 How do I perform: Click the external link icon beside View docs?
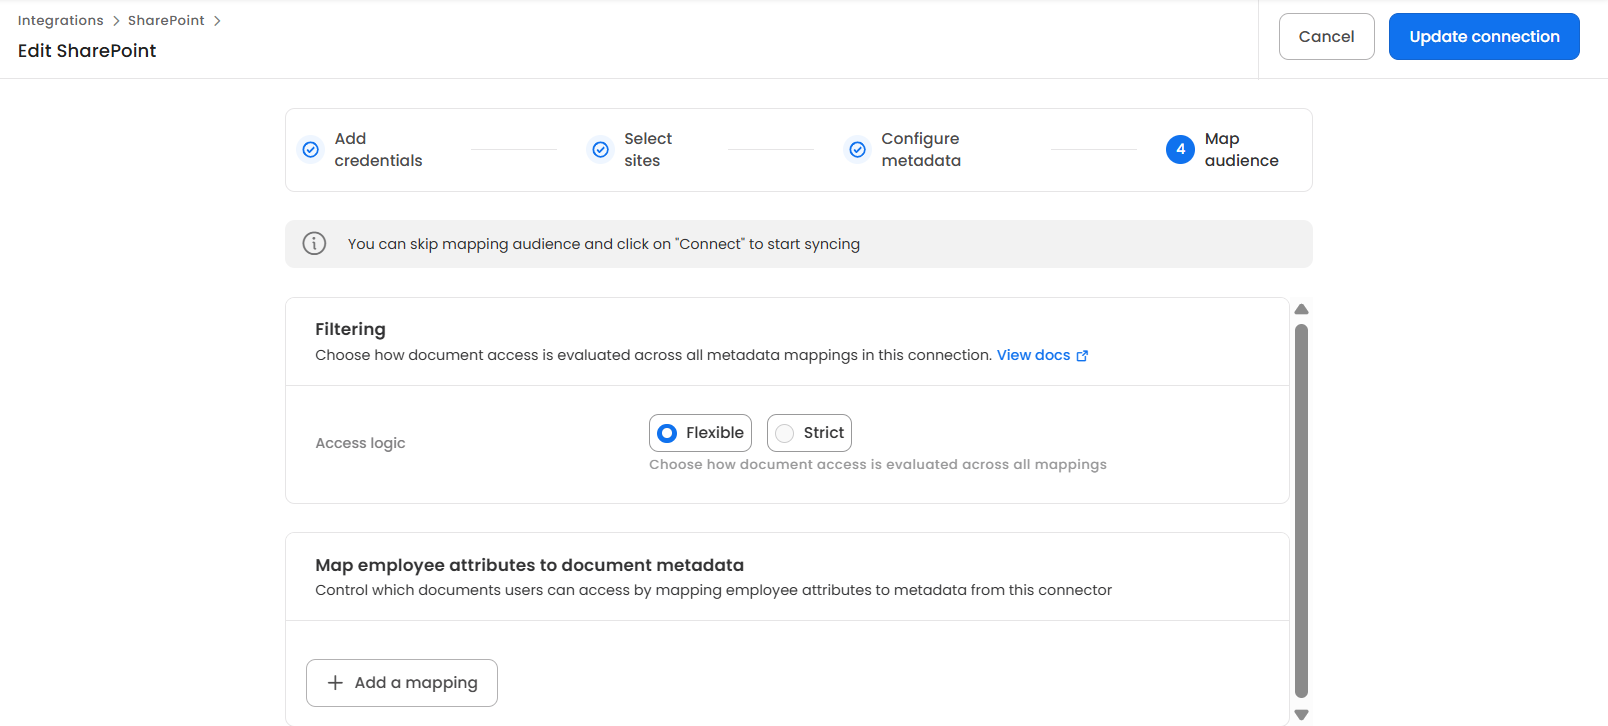click(1082, 356)
